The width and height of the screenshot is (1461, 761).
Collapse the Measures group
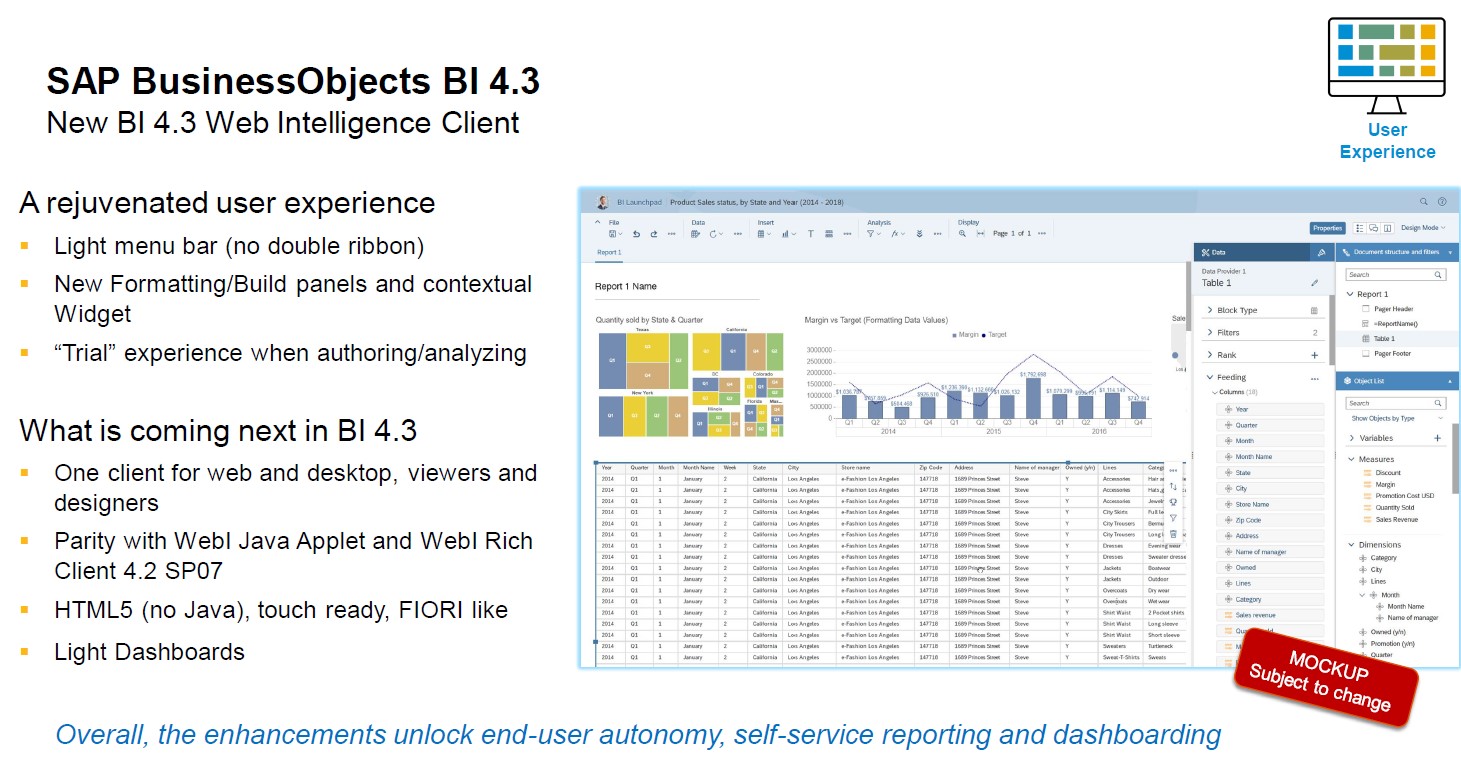pyautogui.click(x=1351, y=459)
